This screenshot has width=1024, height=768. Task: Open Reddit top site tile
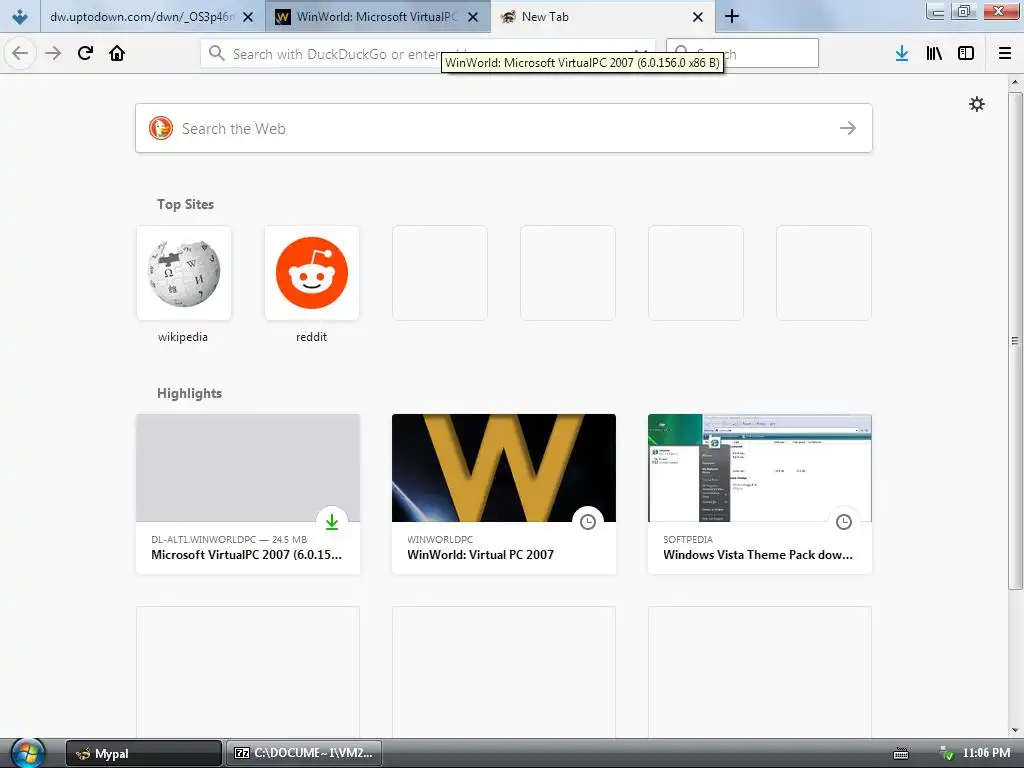(x=312, y=273)
